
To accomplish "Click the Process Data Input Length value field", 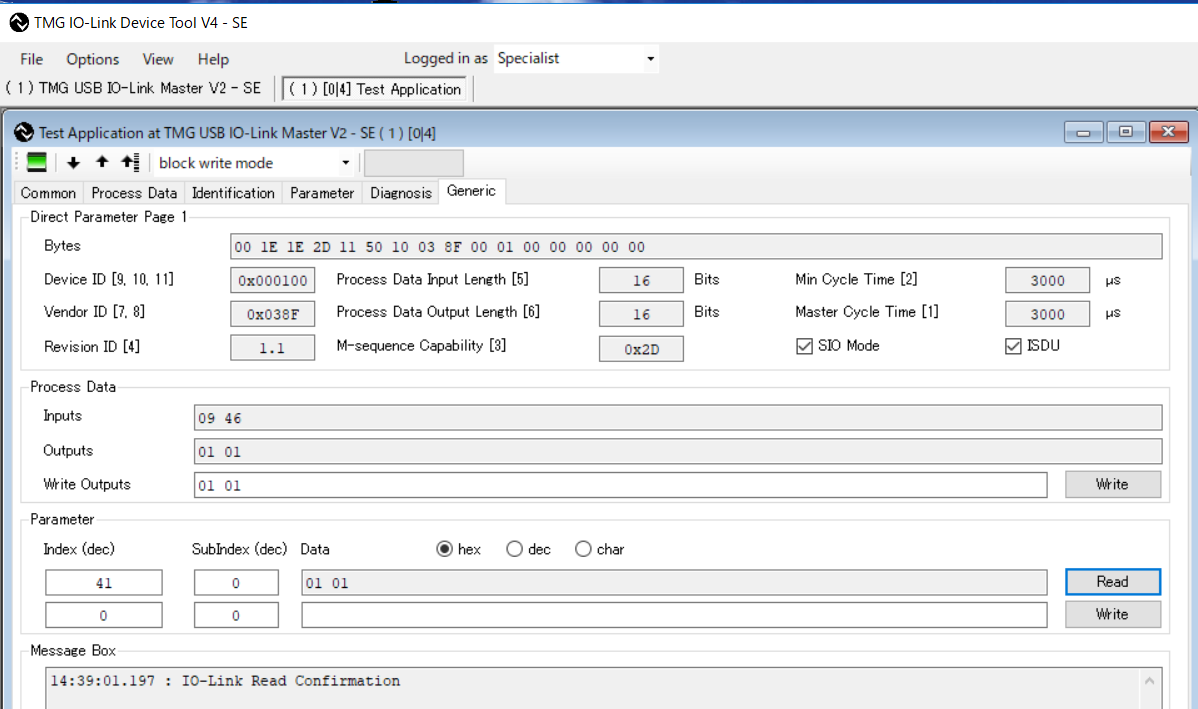I will tap(641, 280).
